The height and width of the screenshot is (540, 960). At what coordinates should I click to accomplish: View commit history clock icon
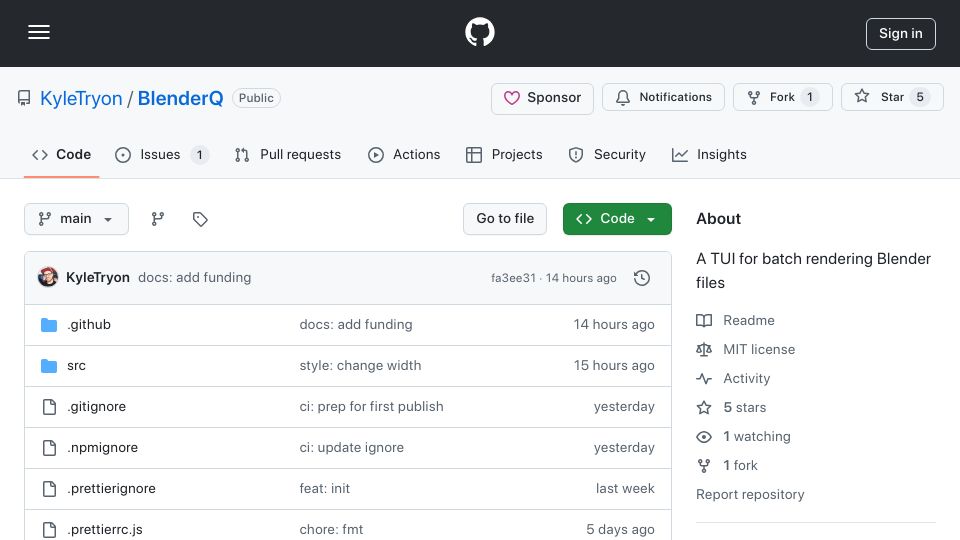point(642,278)
